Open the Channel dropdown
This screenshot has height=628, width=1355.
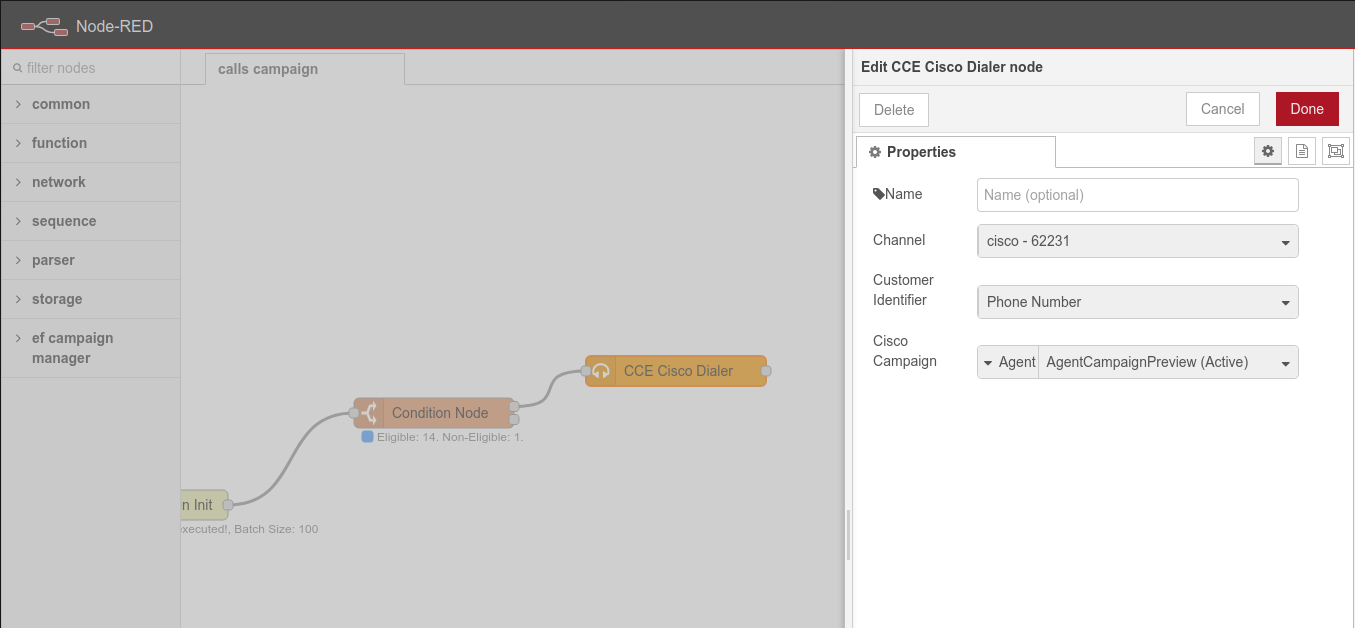[1137, 241]
